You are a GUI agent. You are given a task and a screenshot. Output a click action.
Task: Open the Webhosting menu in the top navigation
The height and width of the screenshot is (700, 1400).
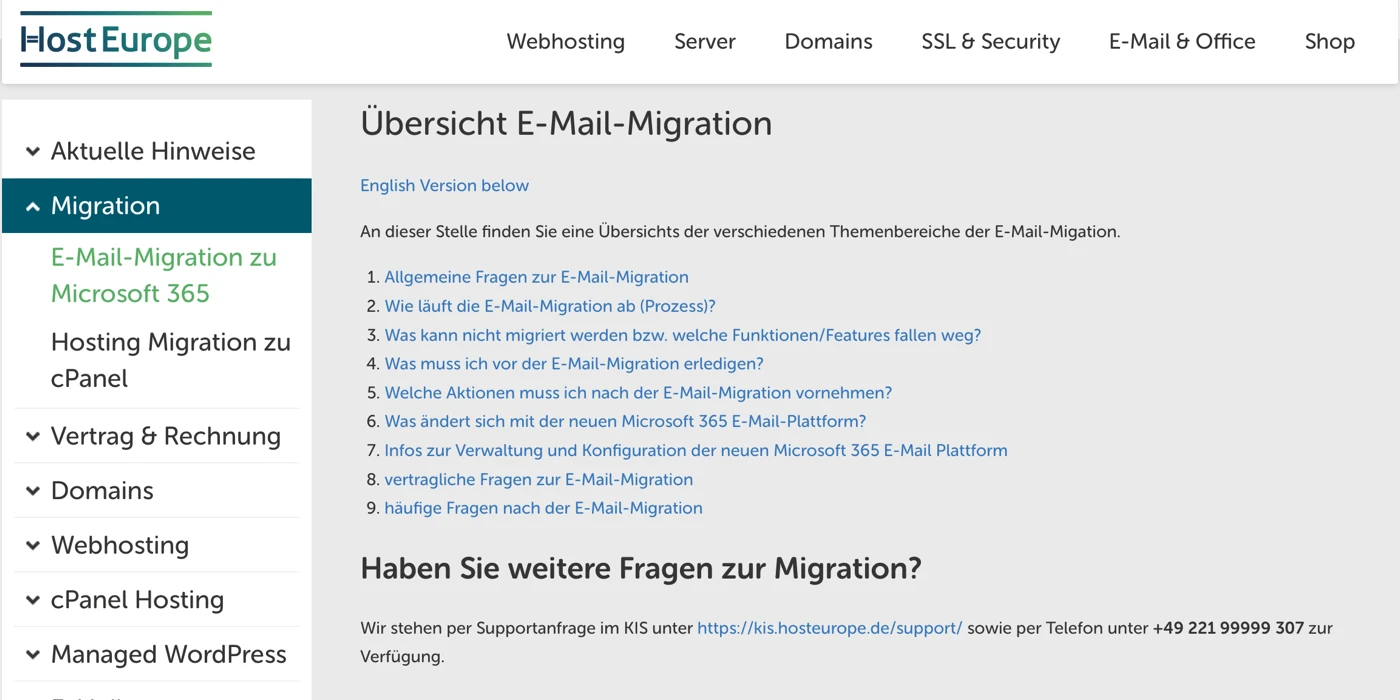click(x=565, y=41)
